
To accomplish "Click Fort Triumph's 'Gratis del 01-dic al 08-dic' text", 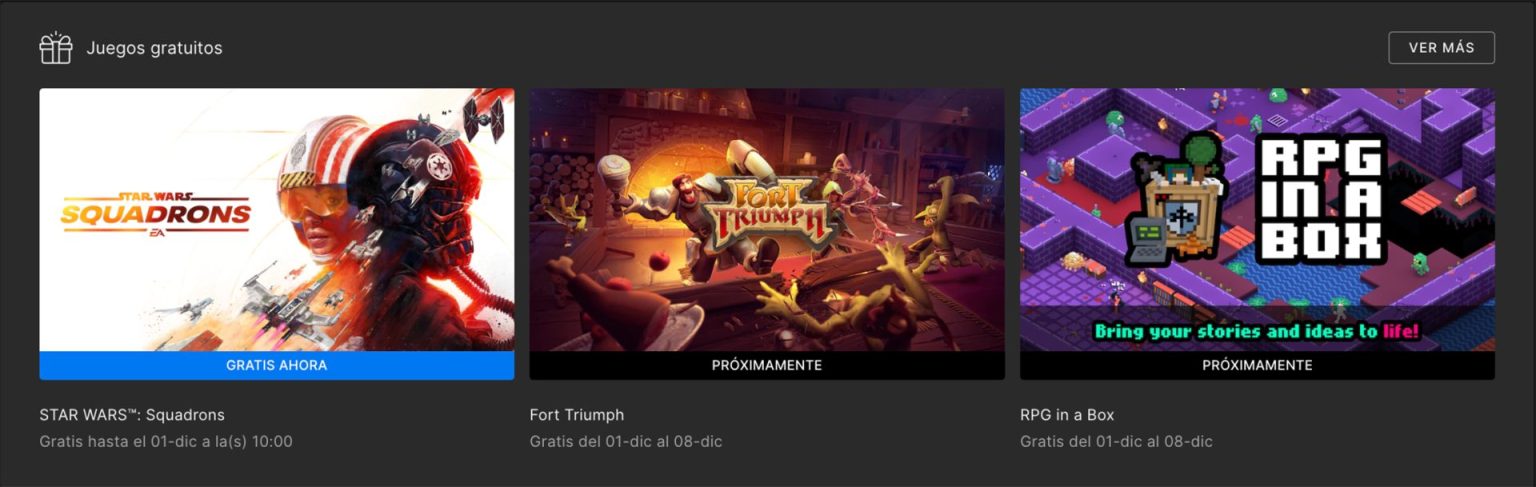I will [x=626, y=441].
